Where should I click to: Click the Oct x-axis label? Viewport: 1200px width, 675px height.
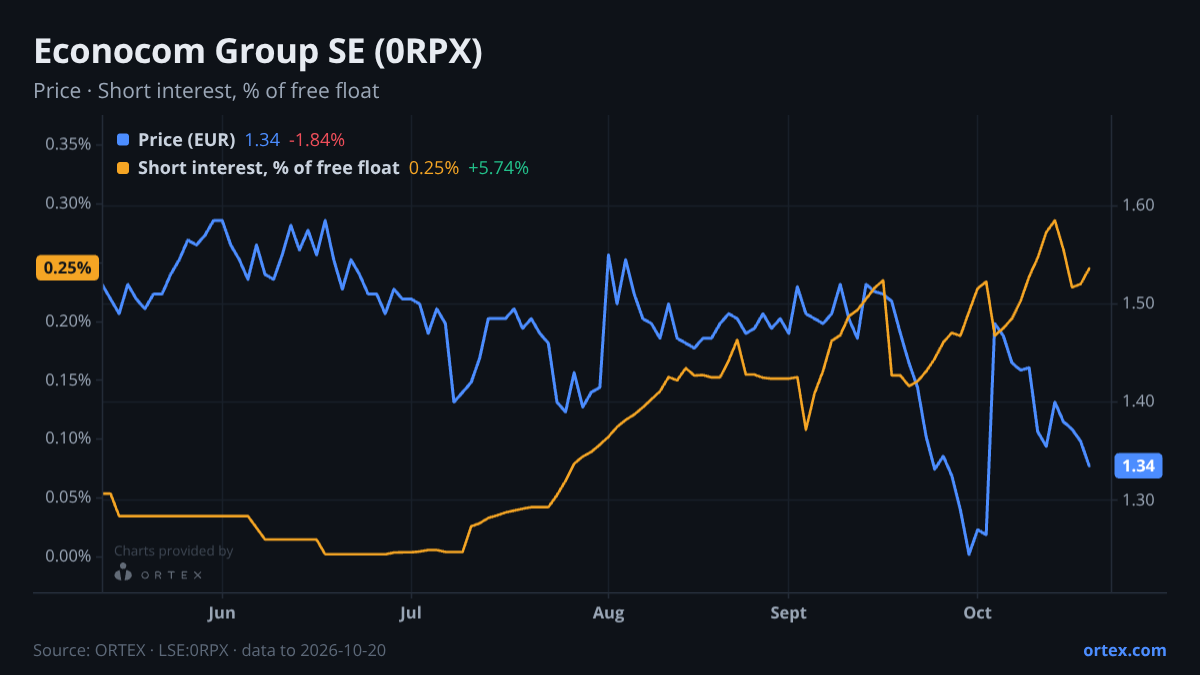coord(977,613)
